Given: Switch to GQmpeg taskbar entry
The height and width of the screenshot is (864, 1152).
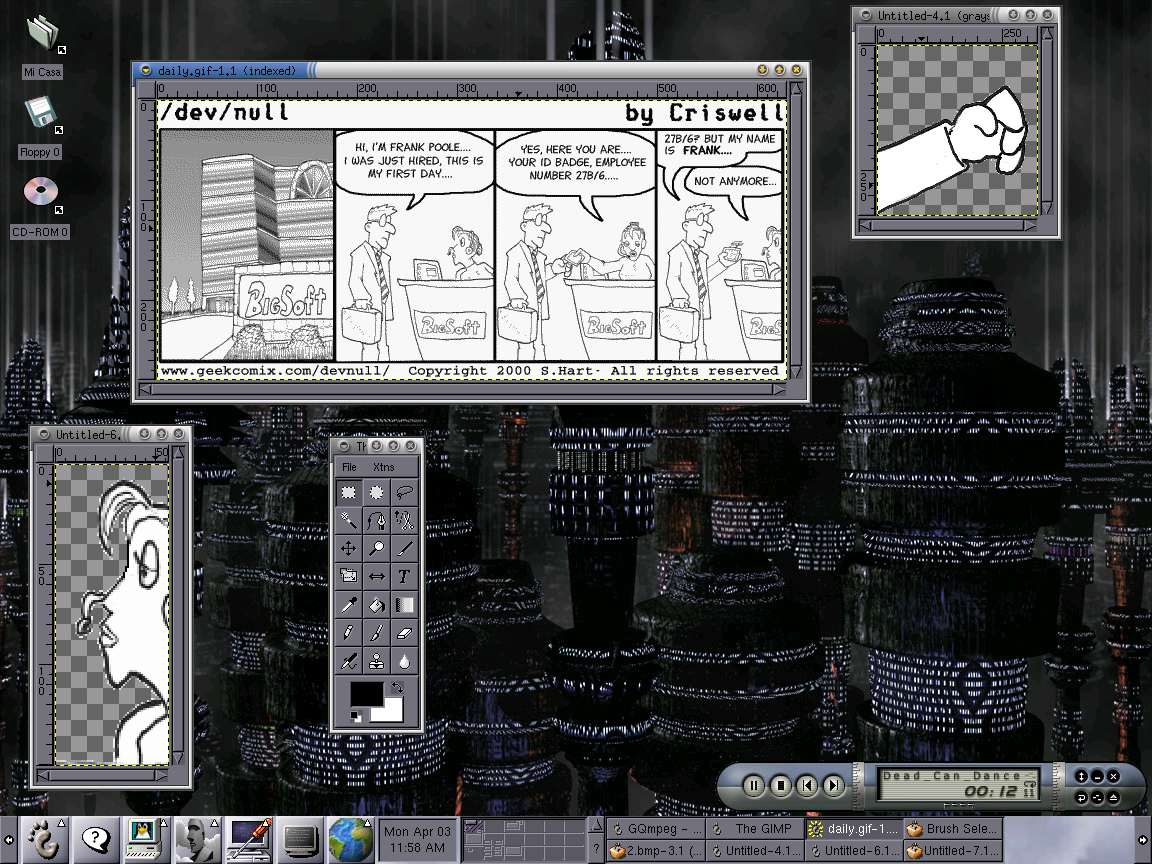Looking at the screenshot, I should [x=656, y=829].
